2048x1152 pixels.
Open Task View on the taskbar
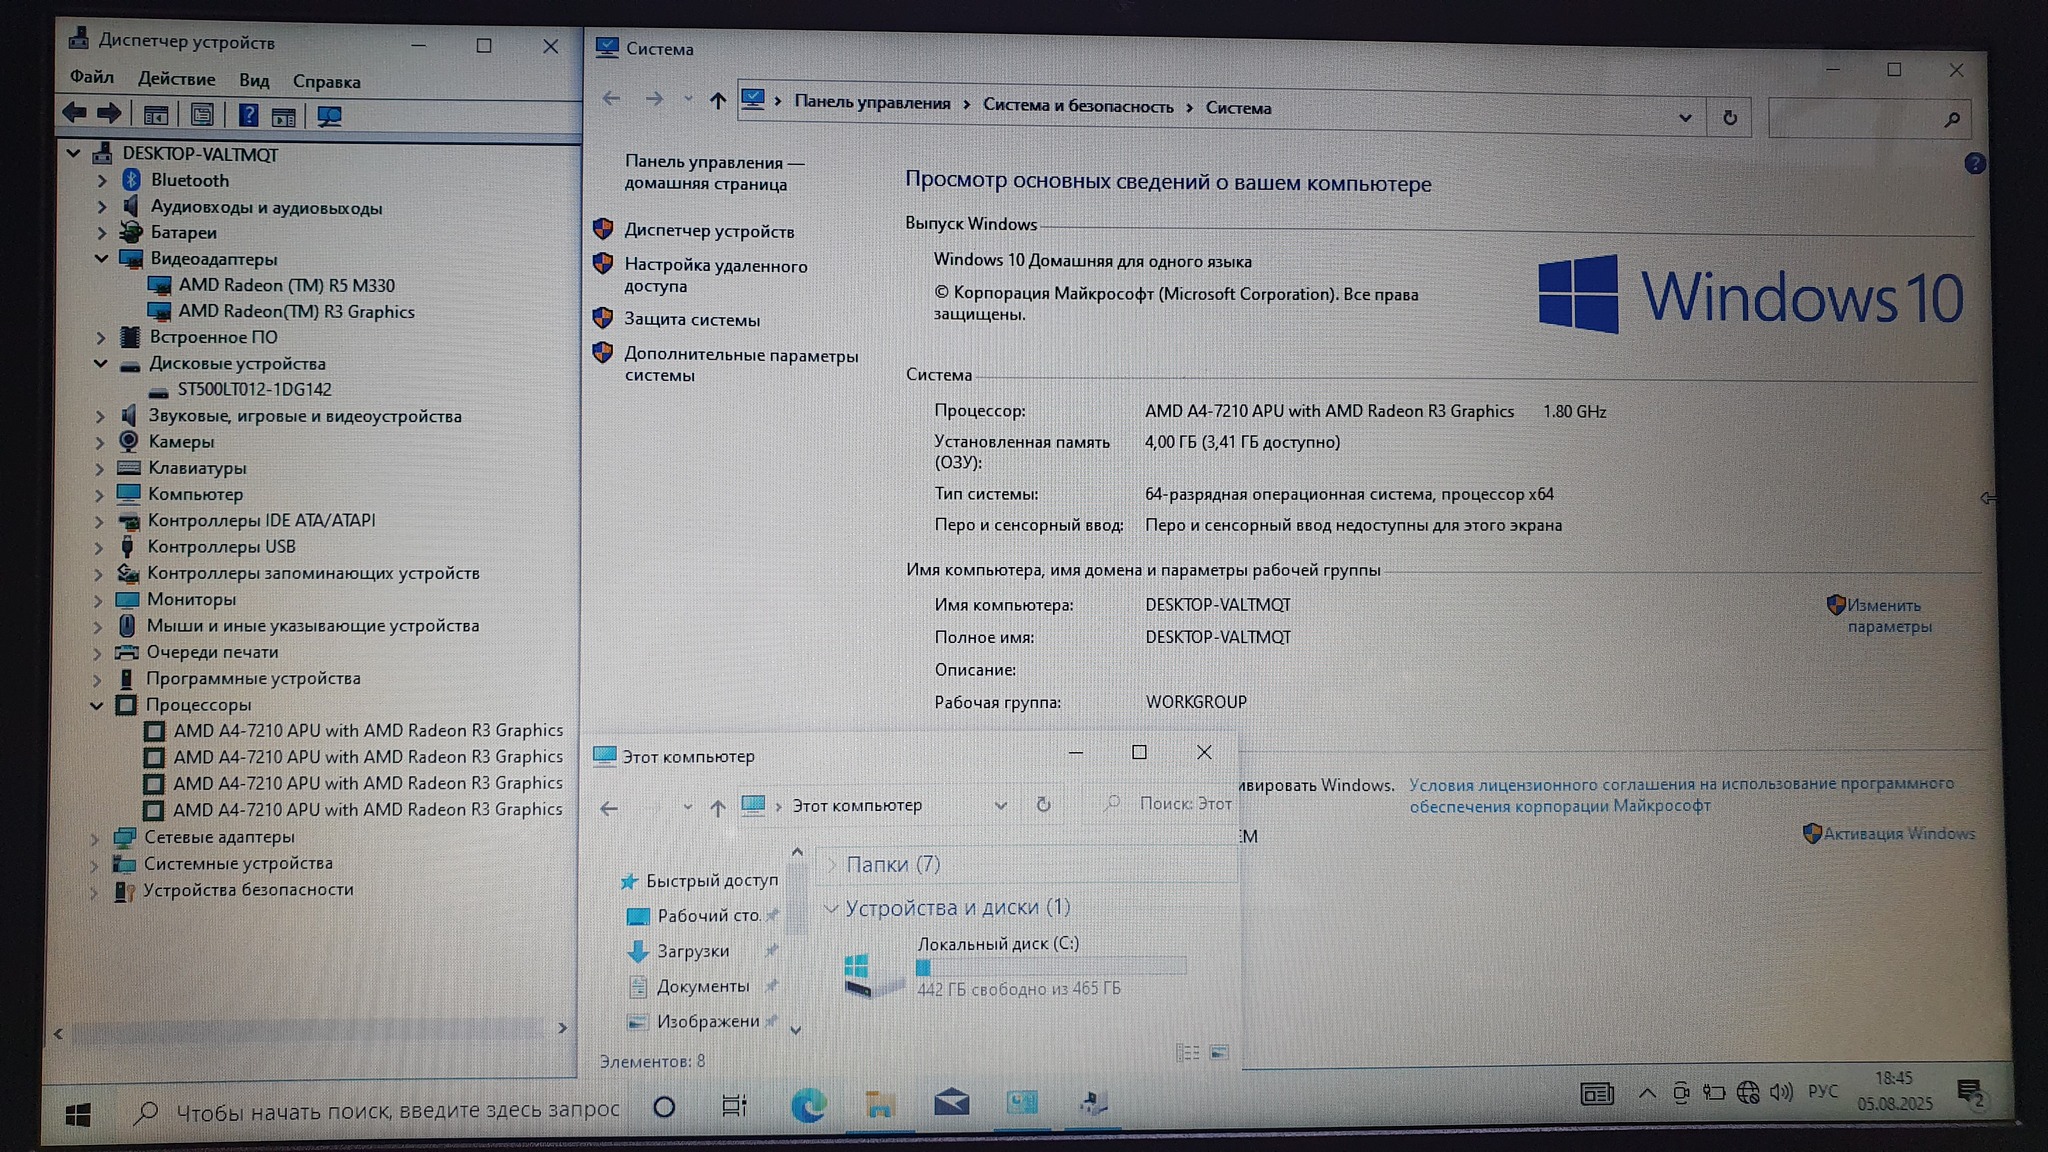coord(734,1106)
